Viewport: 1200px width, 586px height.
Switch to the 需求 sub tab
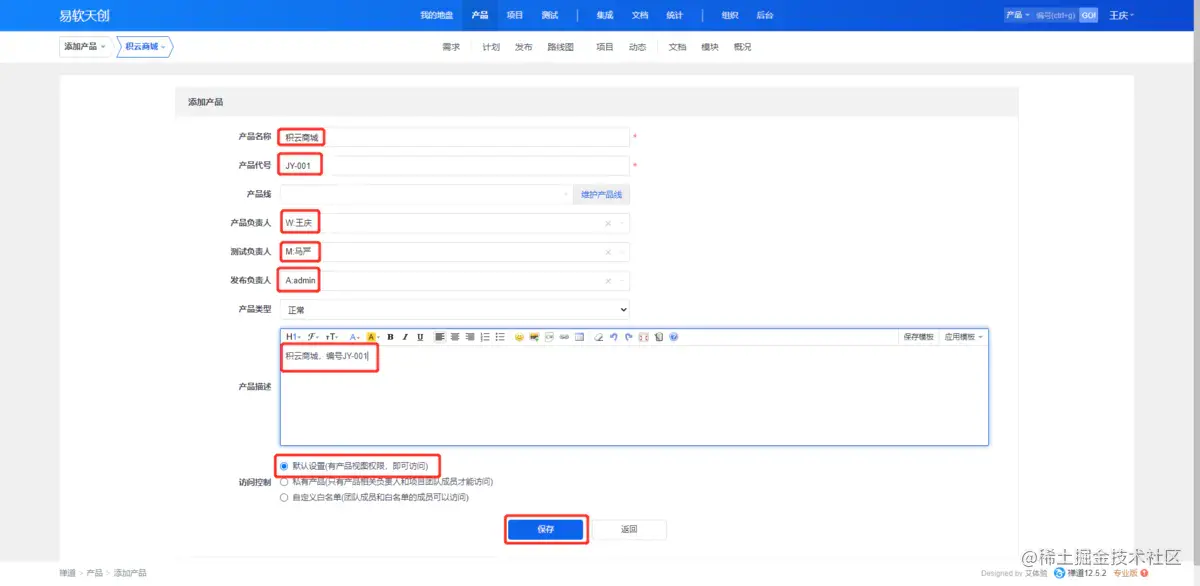[x=451, y=47]
